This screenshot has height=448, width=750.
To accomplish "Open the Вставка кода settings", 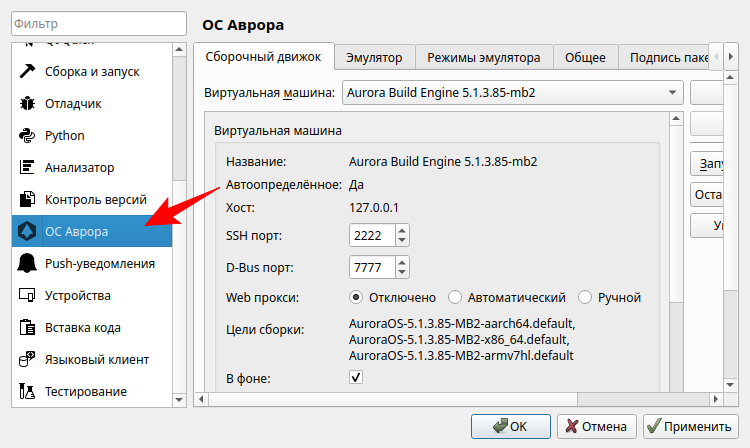I will point(92,328).
